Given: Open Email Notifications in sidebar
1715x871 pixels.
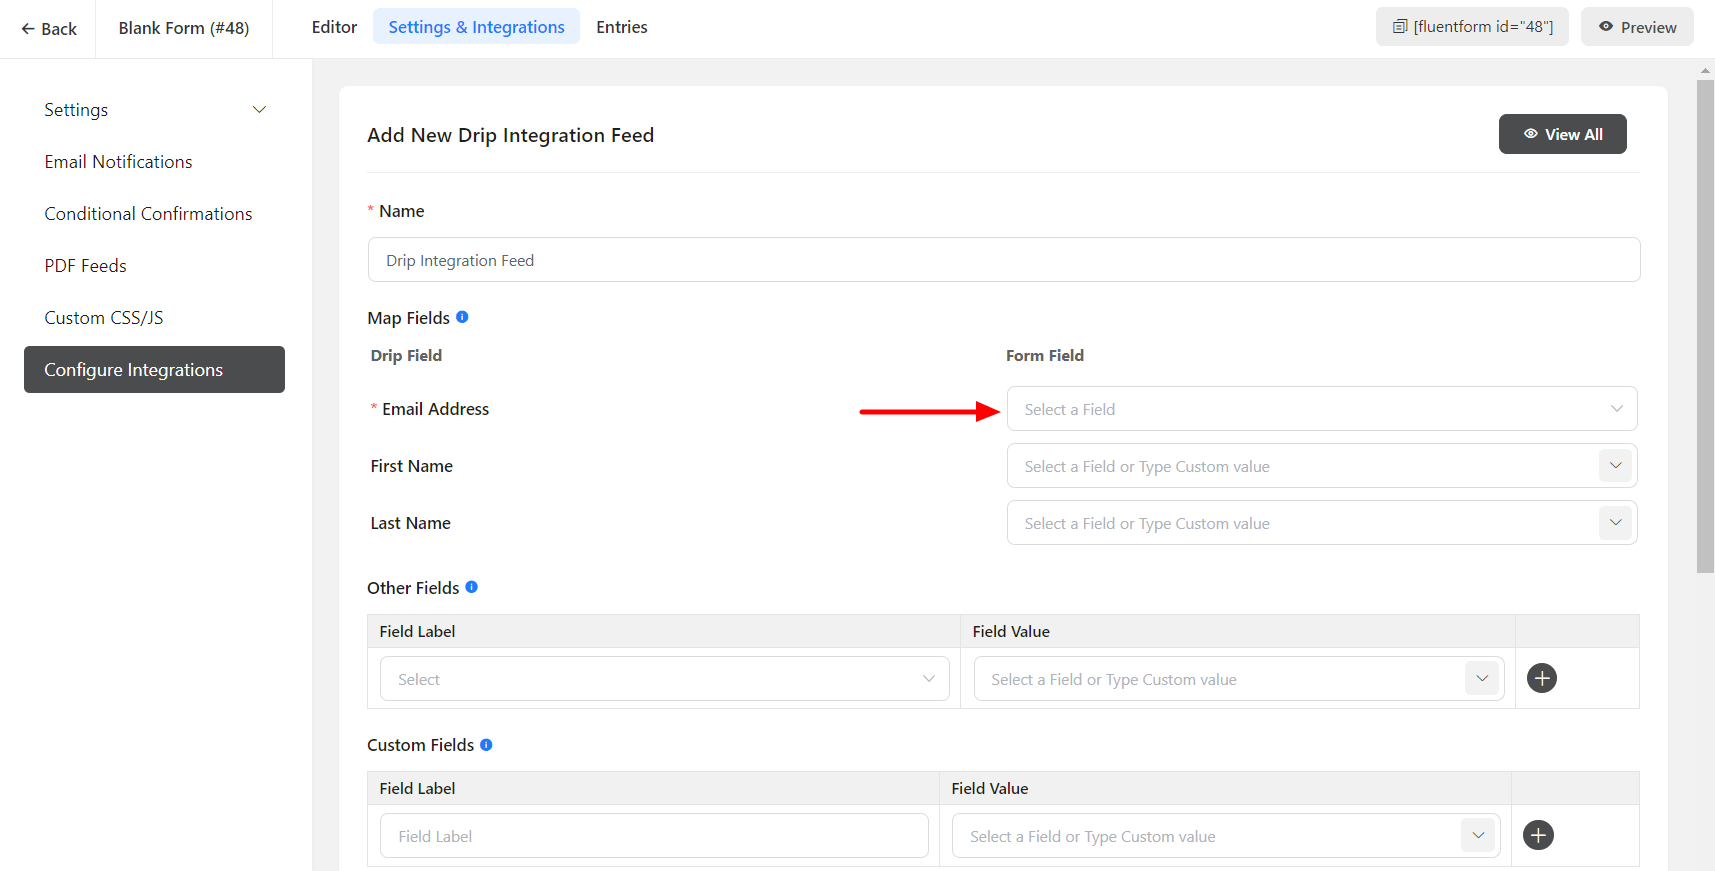Looking at the screenshot, I should coord(118,162).
